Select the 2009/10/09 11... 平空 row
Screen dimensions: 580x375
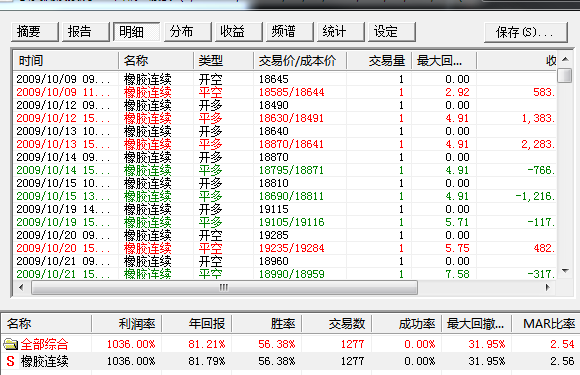[x=285, y=92]
